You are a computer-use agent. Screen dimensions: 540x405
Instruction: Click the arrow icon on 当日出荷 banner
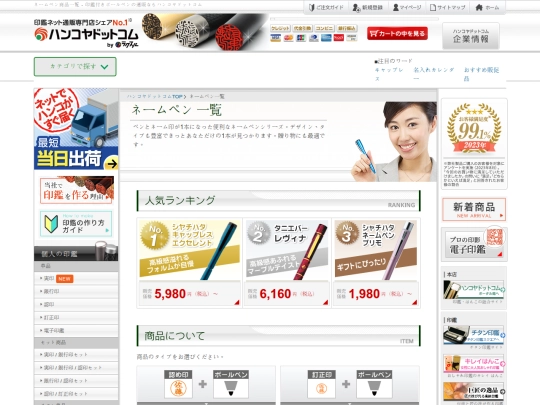(111, 164)
